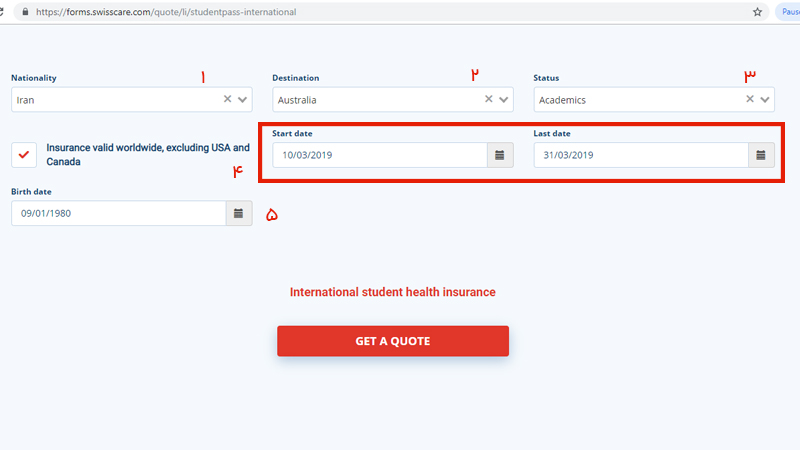Clear the Nationality selection Iran

(x=228, y=99)
